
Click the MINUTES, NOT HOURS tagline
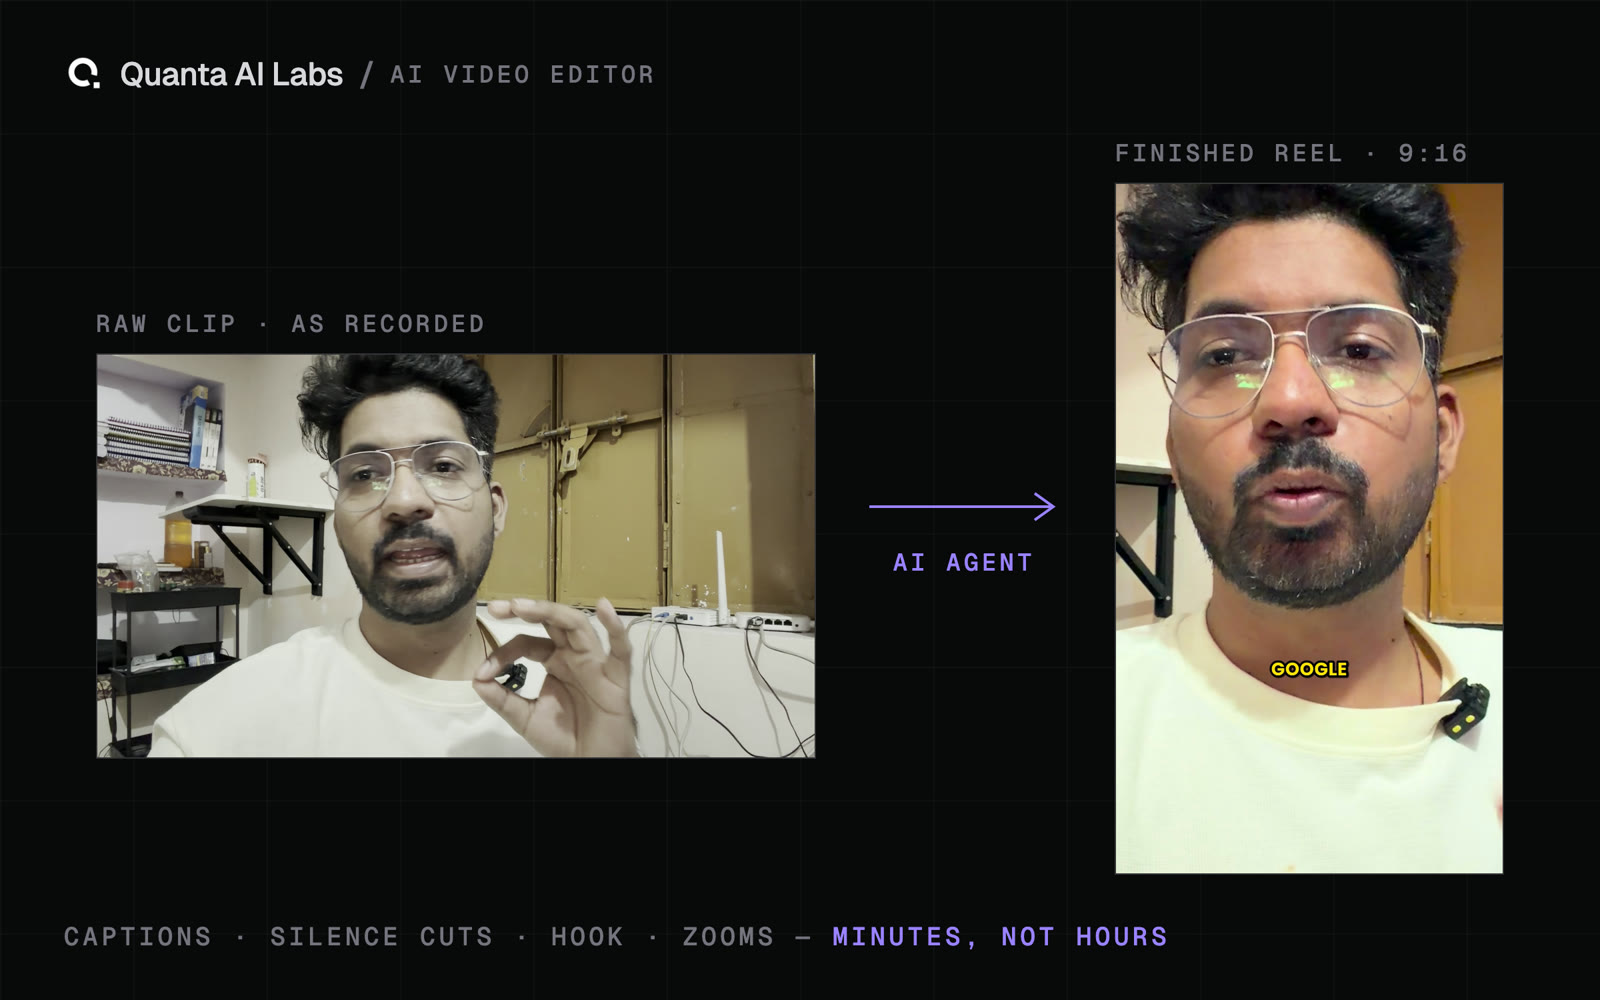click(1000, 937)
